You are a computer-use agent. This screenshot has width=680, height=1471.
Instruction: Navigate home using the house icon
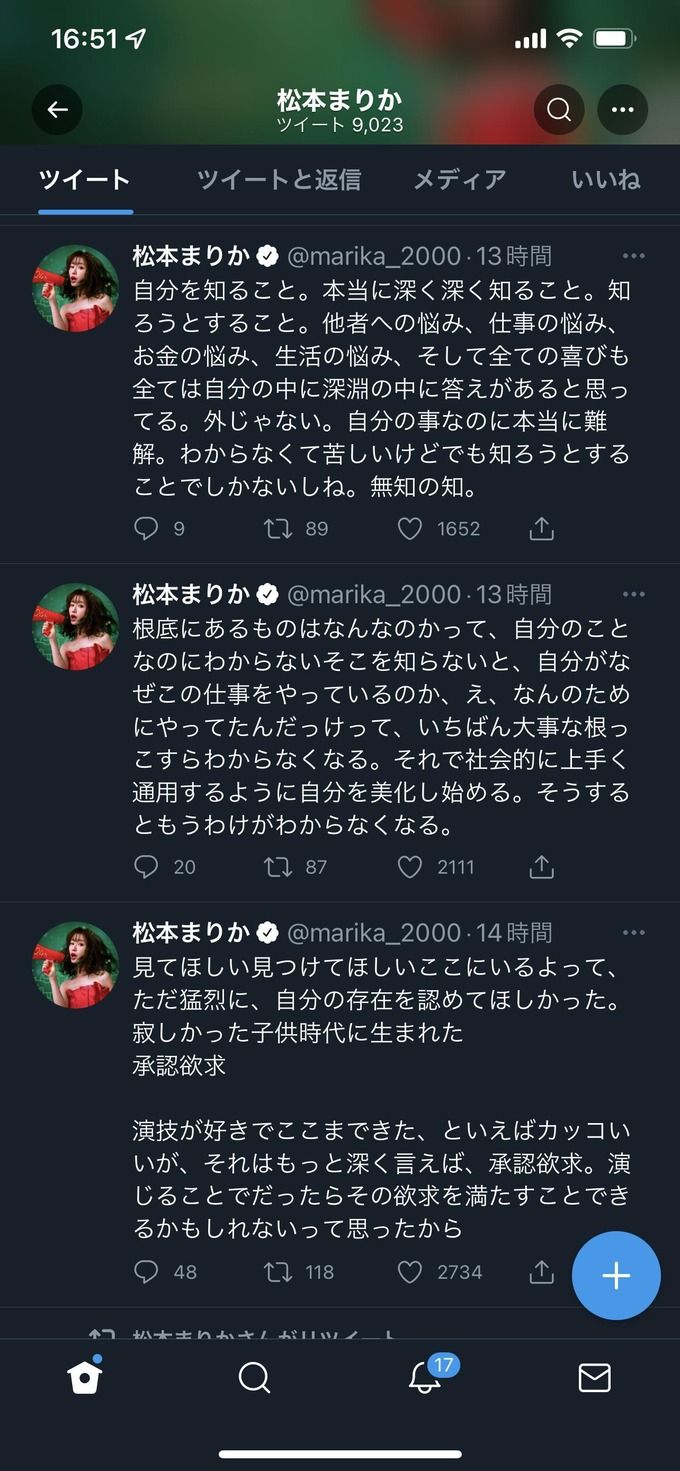(x=84, y=1379)
